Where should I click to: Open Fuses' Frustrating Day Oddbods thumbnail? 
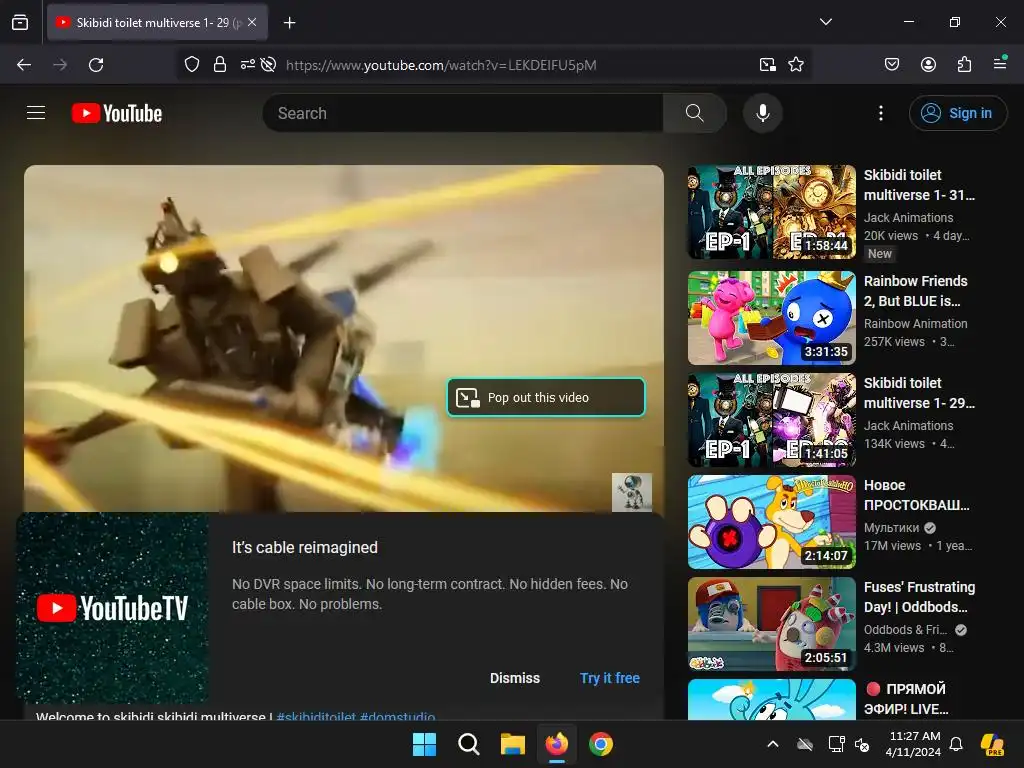pyautogui.click(x=771, y=624)
